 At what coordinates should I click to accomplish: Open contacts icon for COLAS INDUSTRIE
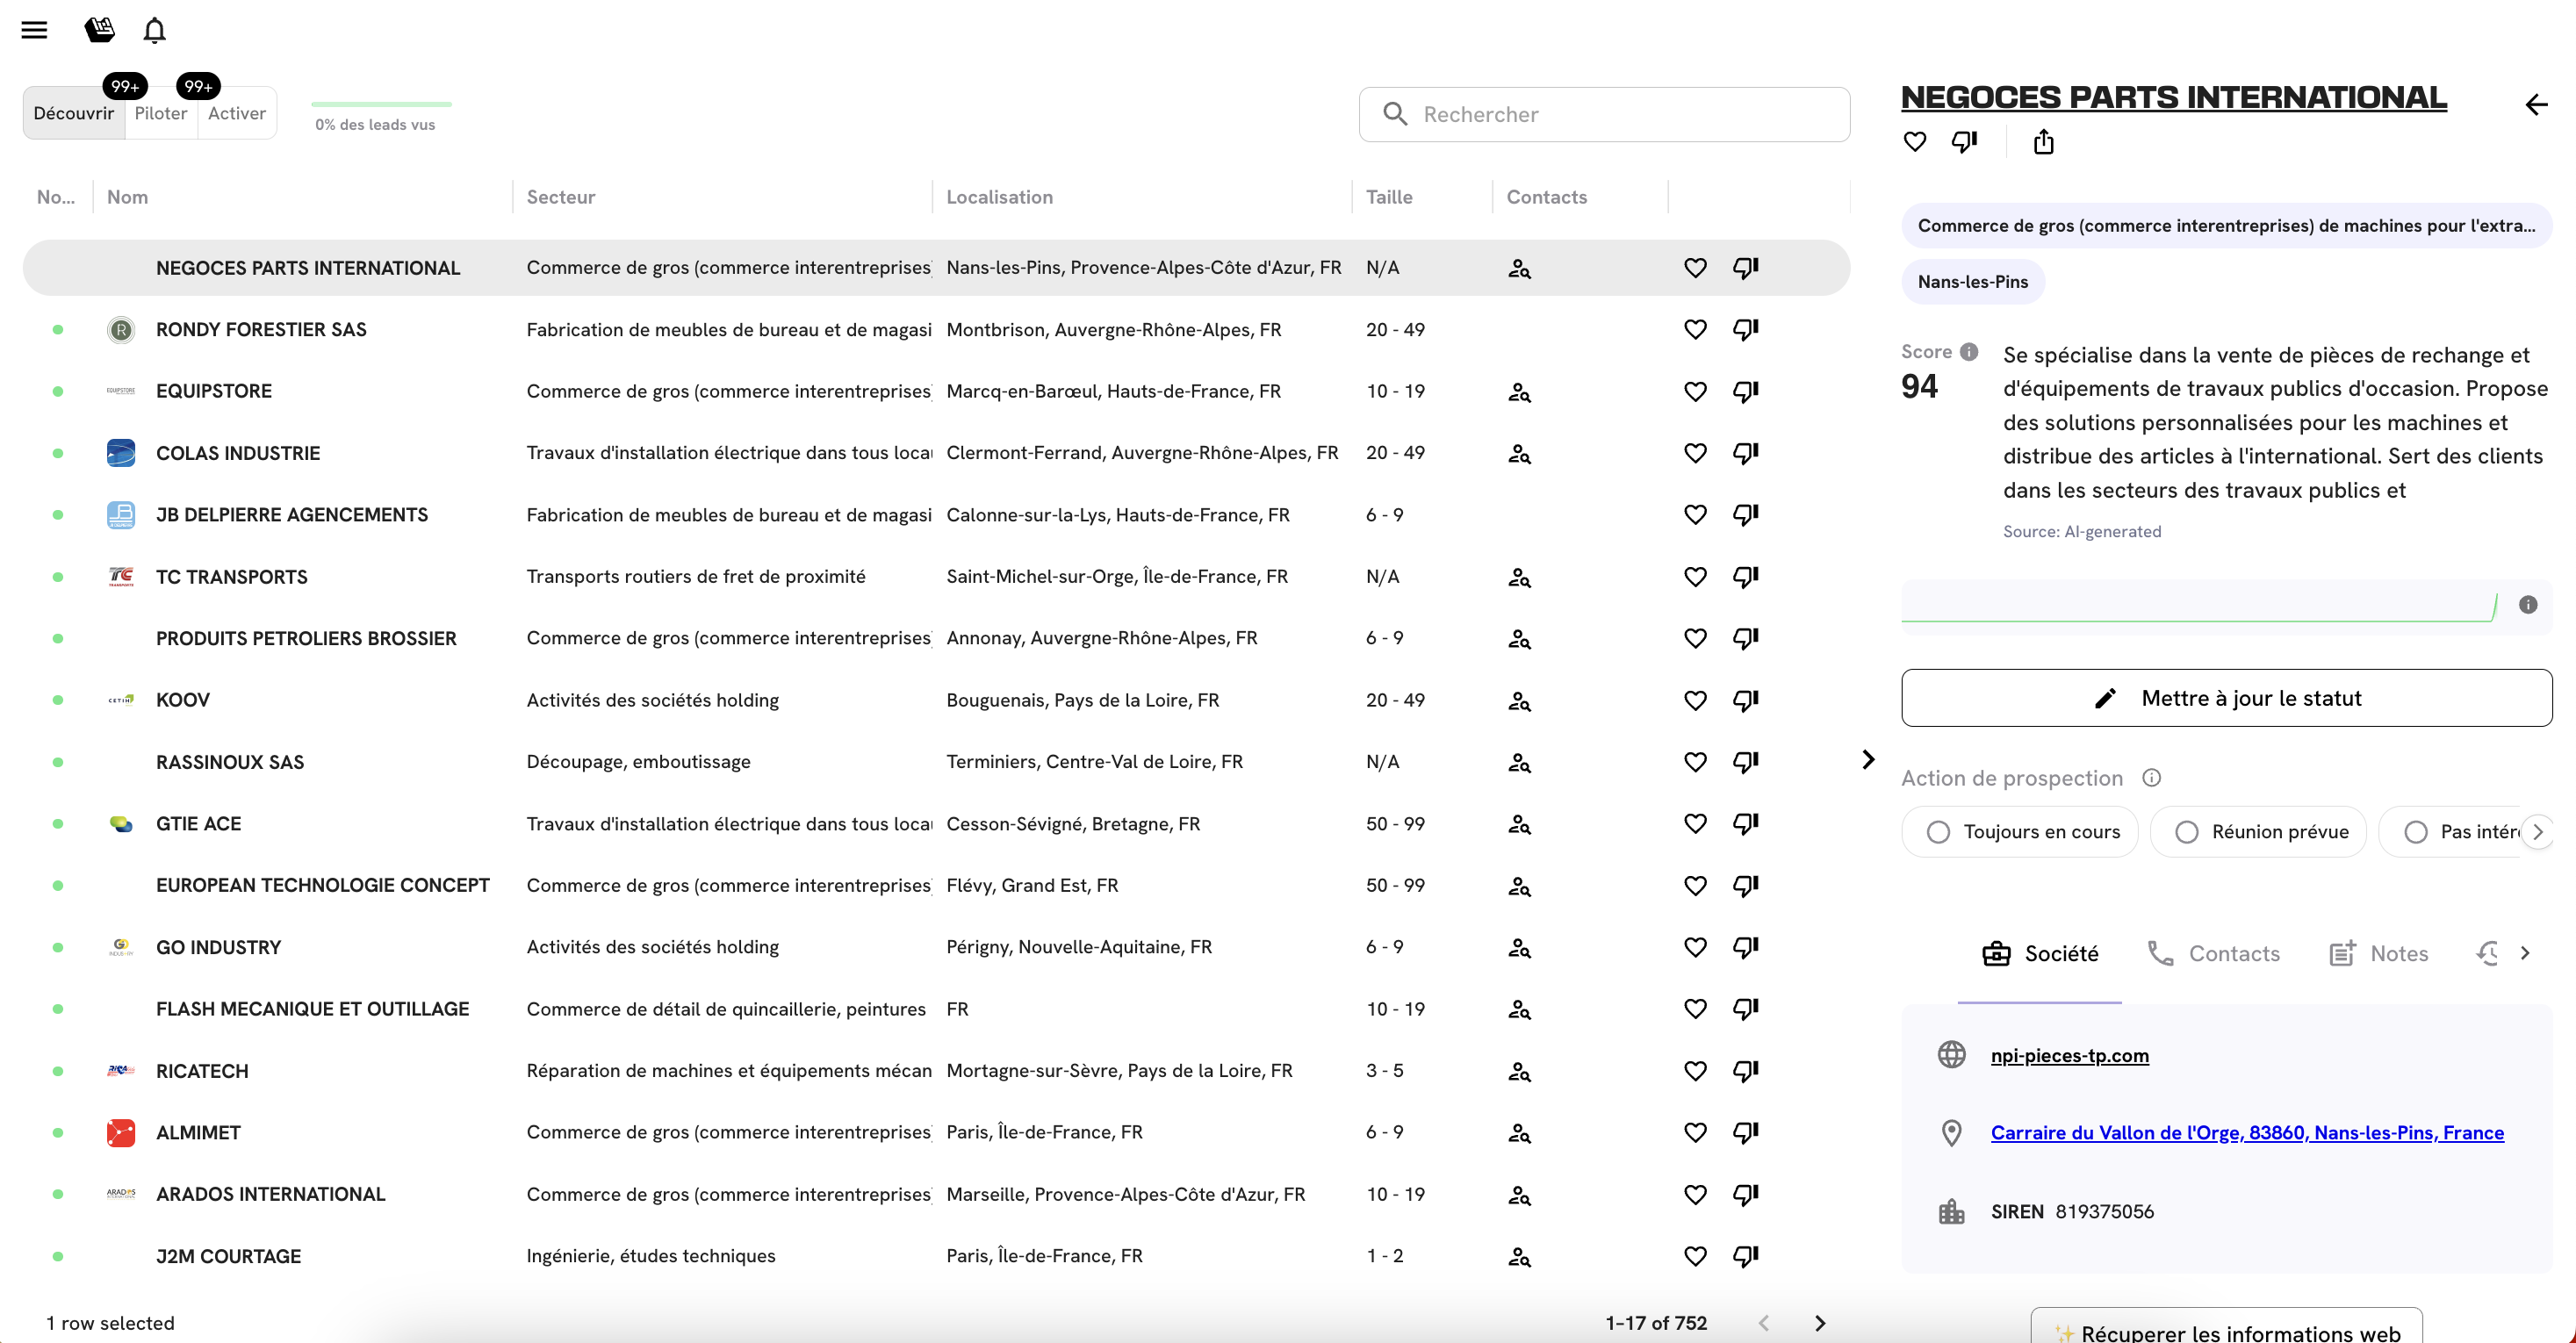click(1519, 454)
